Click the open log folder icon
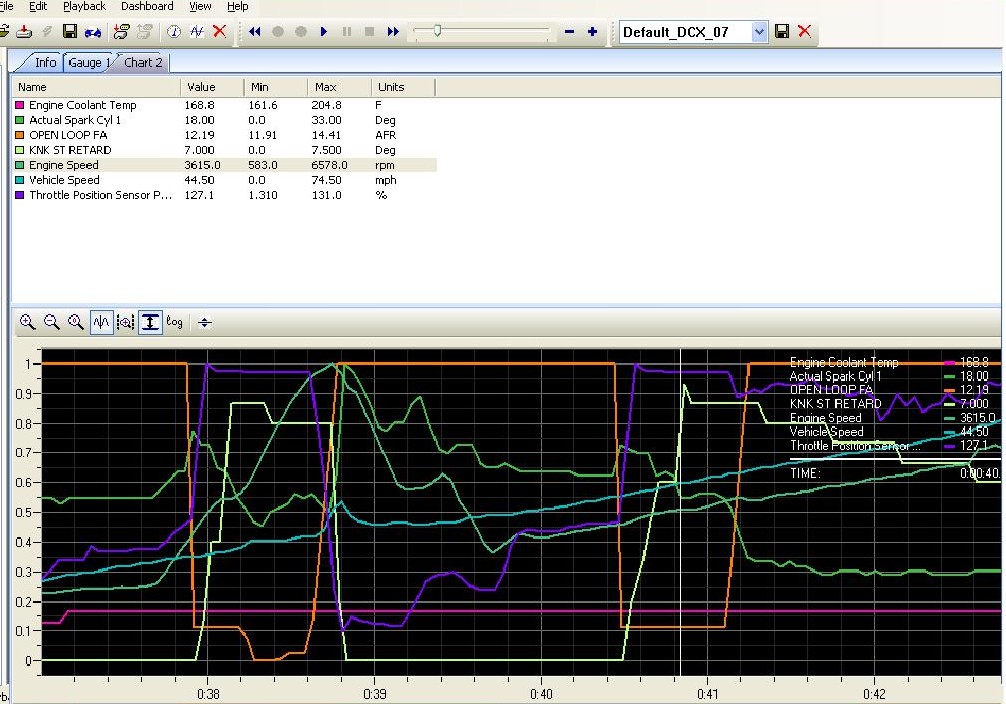Viewport: 1006px width, 704px height. pos(3,31)
